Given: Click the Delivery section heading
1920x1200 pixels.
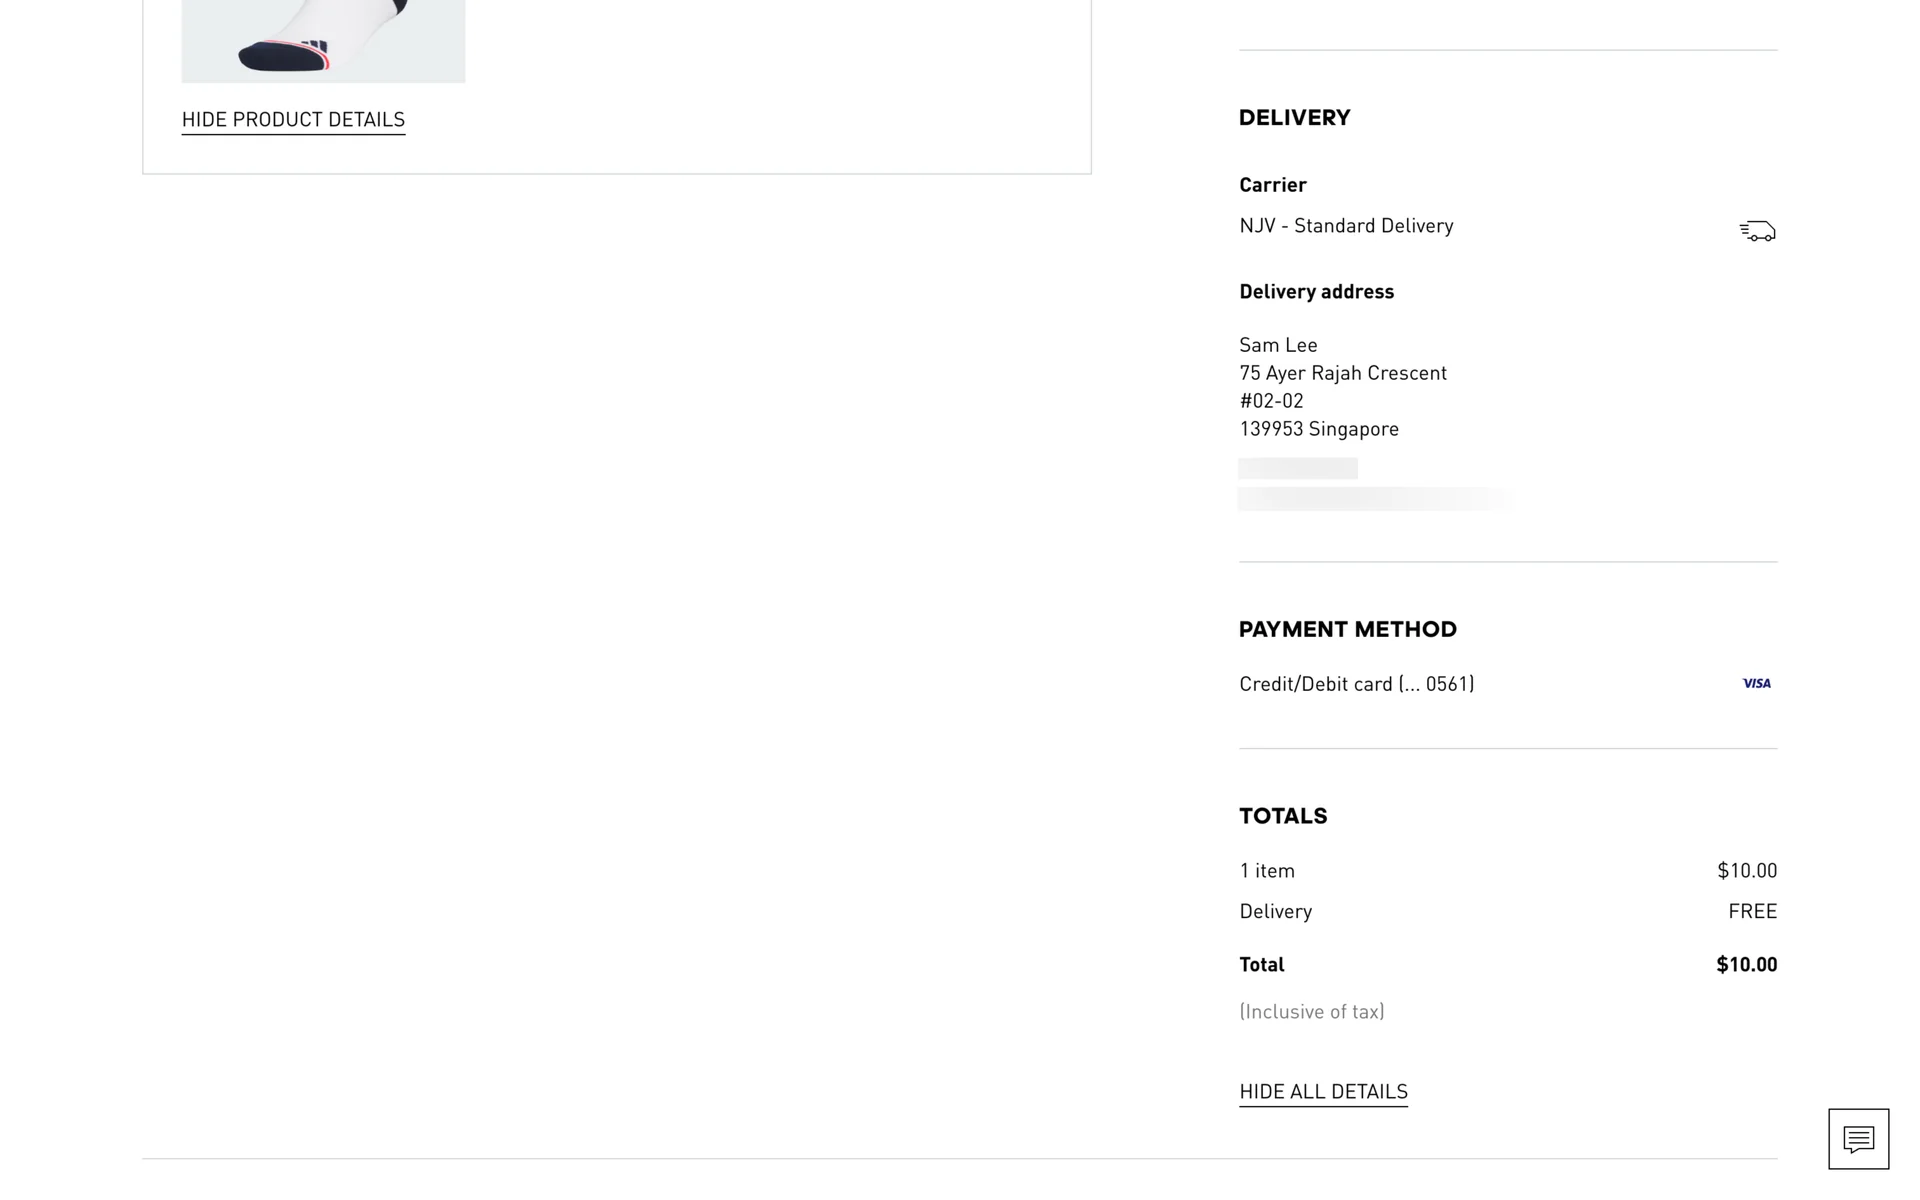Looking at the screenshot, I should pos(1294,118).
